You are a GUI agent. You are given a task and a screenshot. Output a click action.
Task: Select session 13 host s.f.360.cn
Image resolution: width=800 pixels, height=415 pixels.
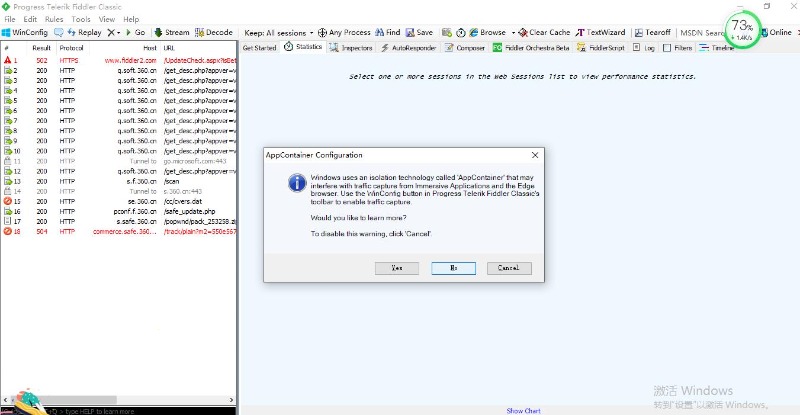click(x=141, y=181)
